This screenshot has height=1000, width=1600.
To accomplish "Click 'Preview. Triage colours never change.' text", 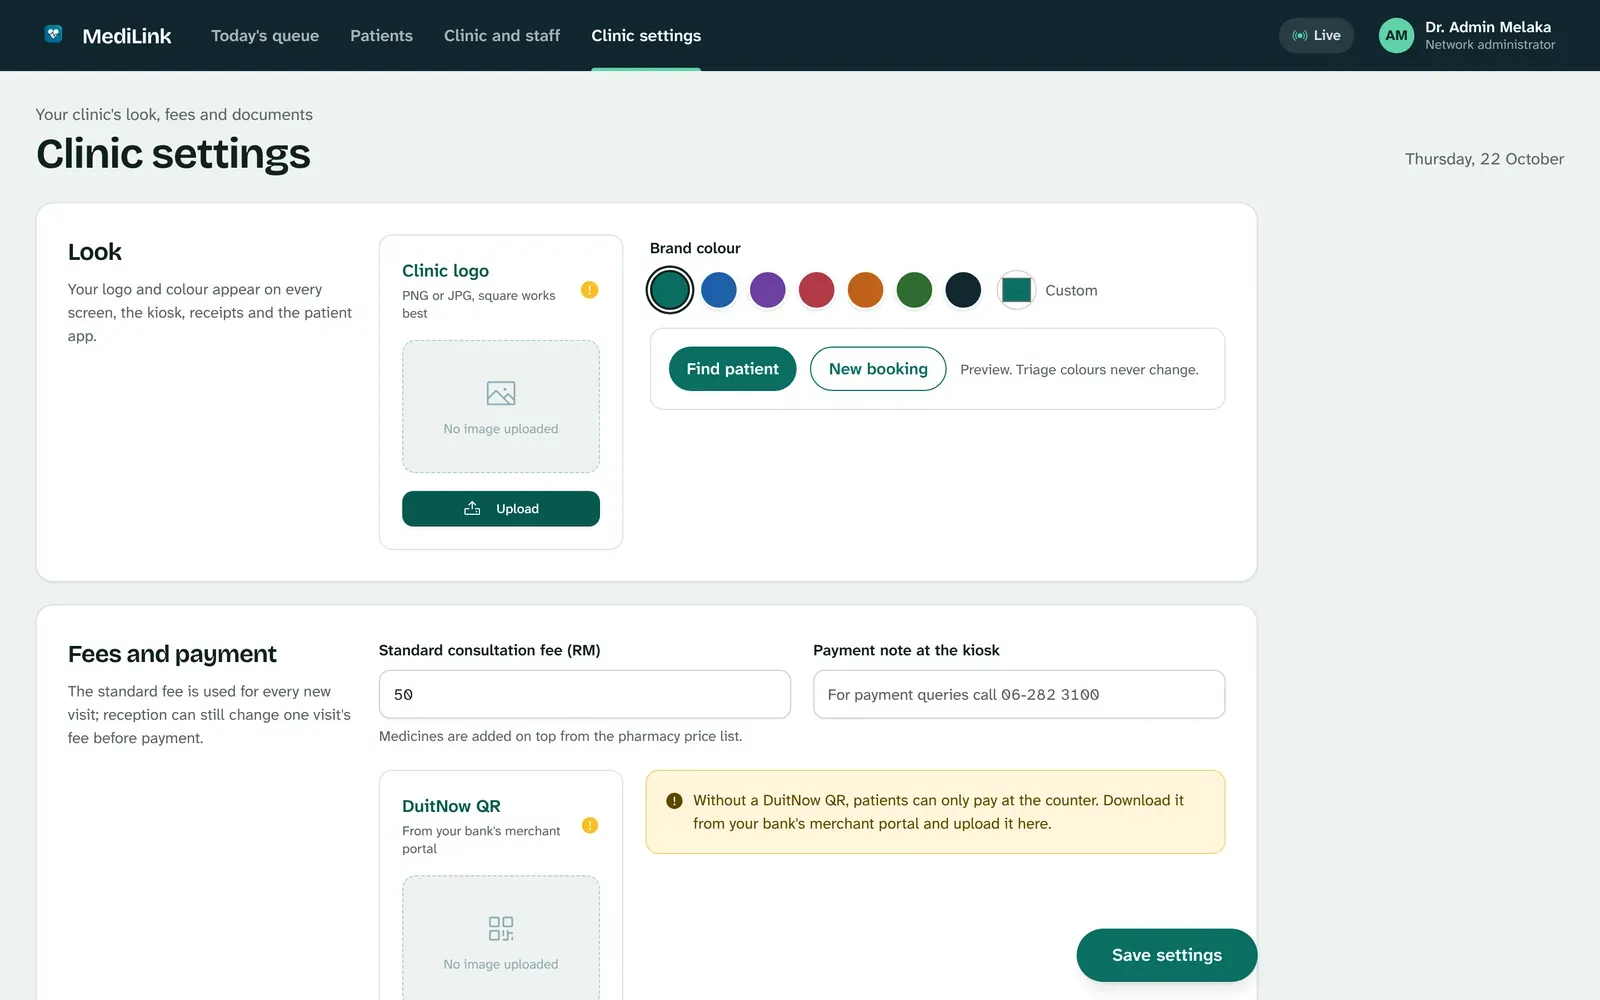I will coord(1079,370).
